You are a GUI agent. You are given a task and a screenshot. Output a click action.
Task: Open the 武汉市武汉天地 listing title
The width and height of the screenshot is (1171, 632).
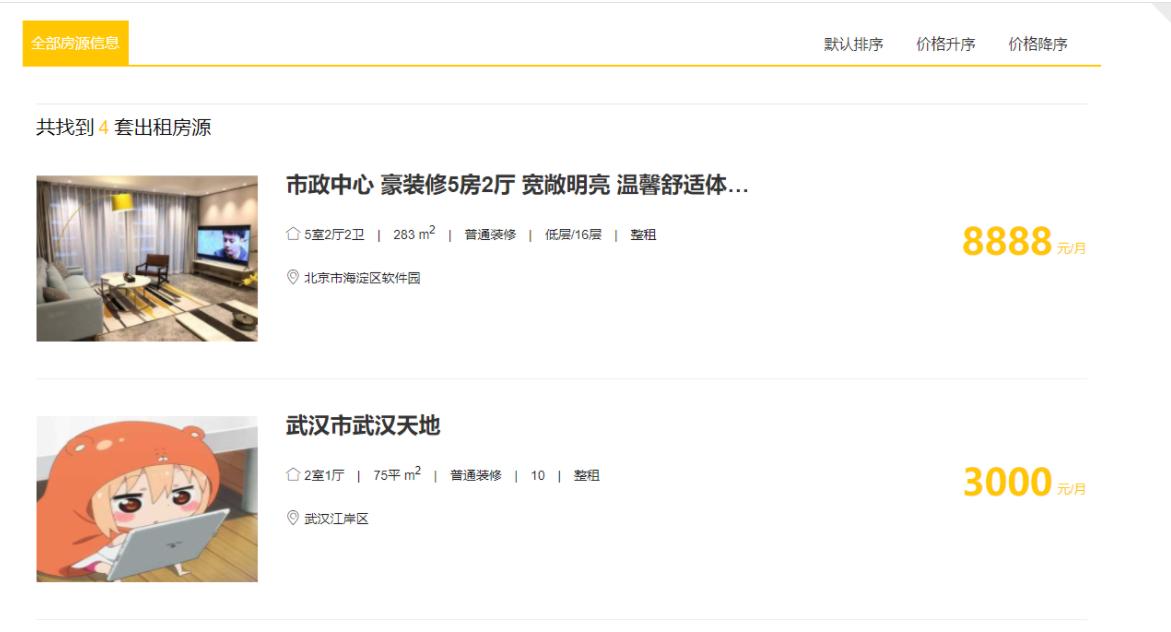coord(363,426)
